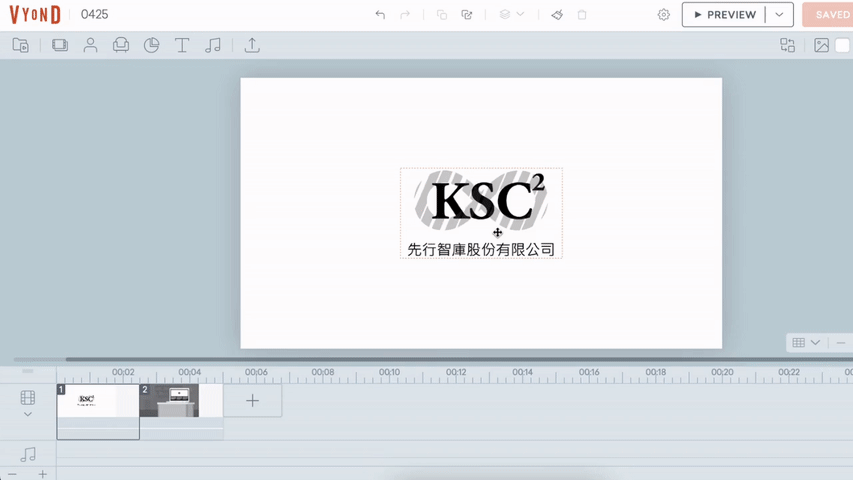Add Text with the T icon
The image size is (853, 480).
tap(182, 45)
